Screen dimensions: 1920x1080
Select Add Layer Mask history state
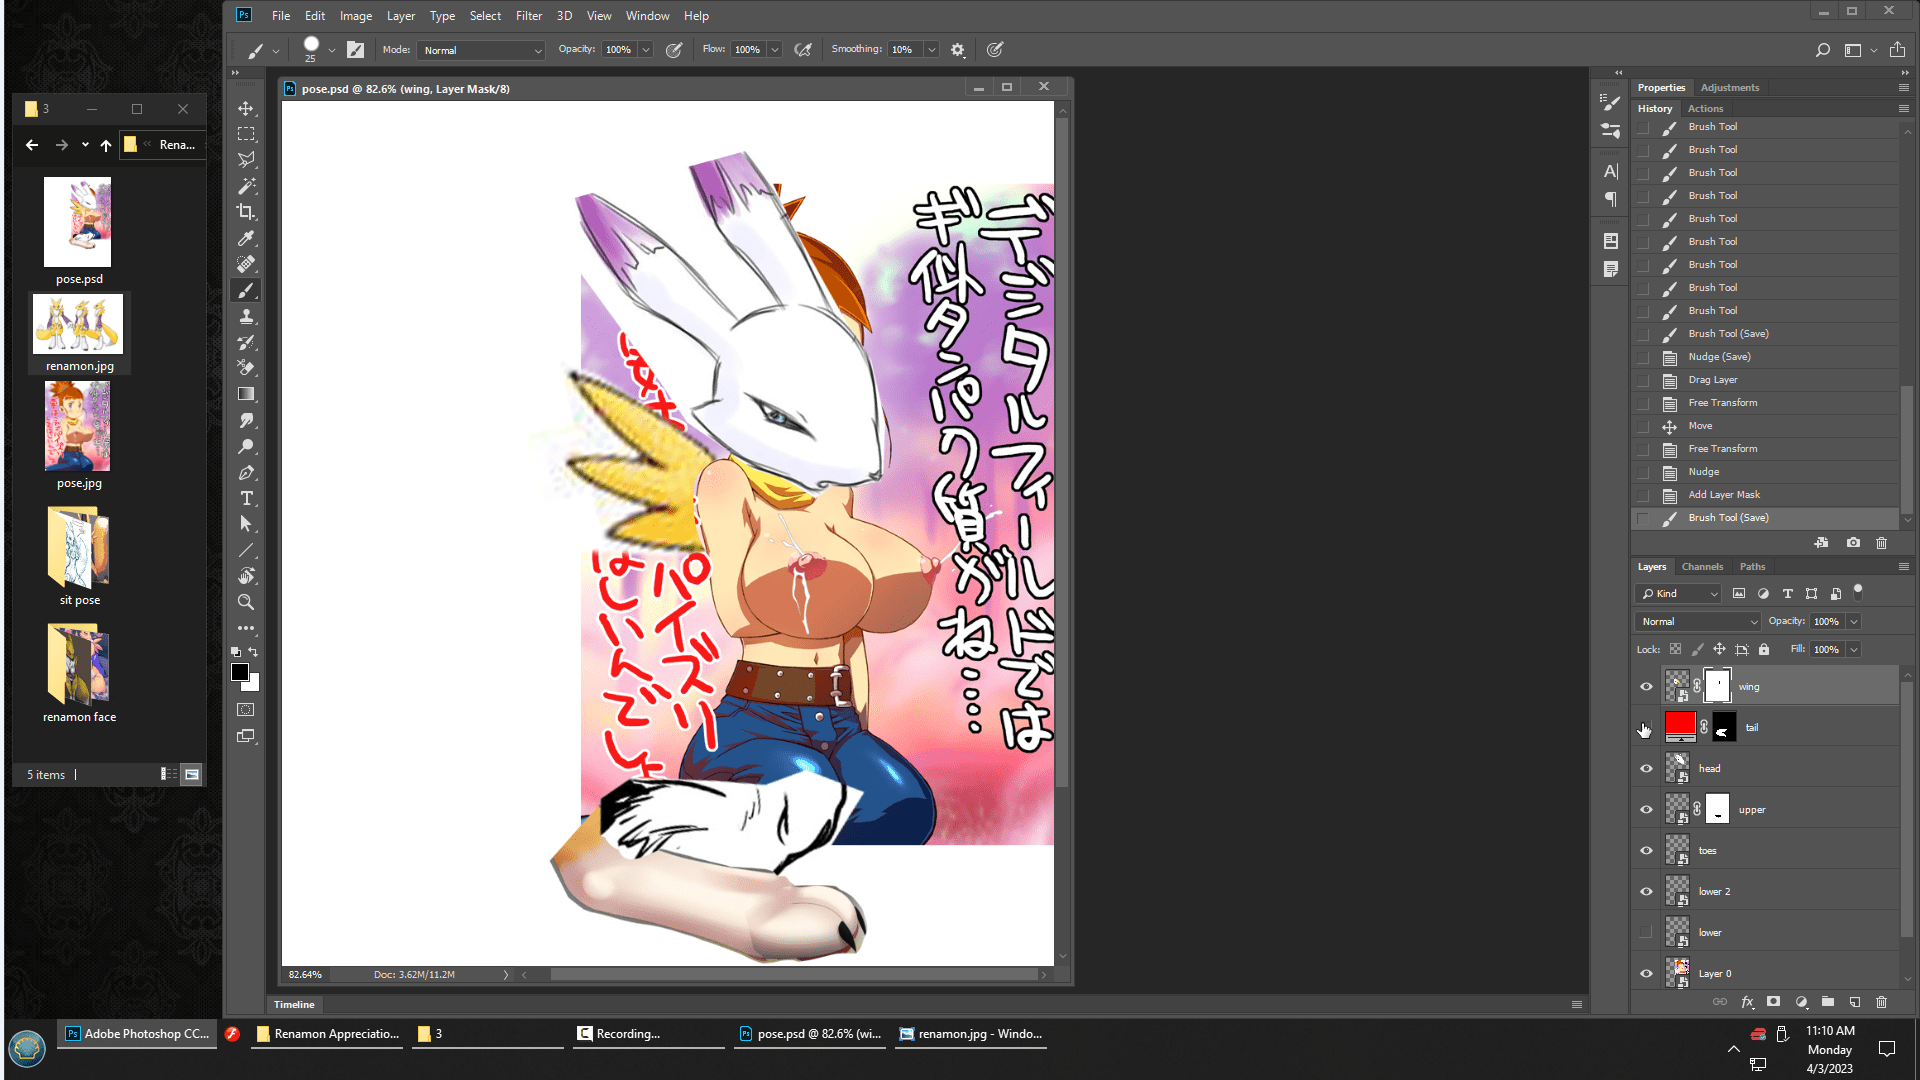(1724, 495)
